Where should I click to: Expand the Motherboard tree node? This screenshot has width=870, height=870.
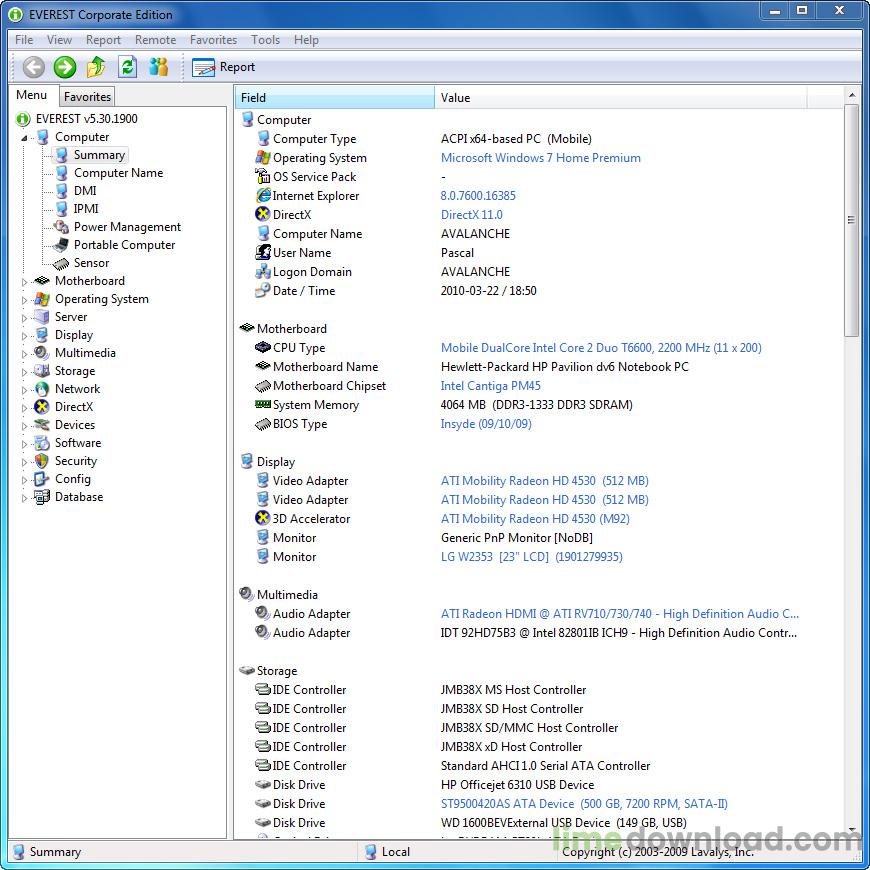[x=25, y=282]
